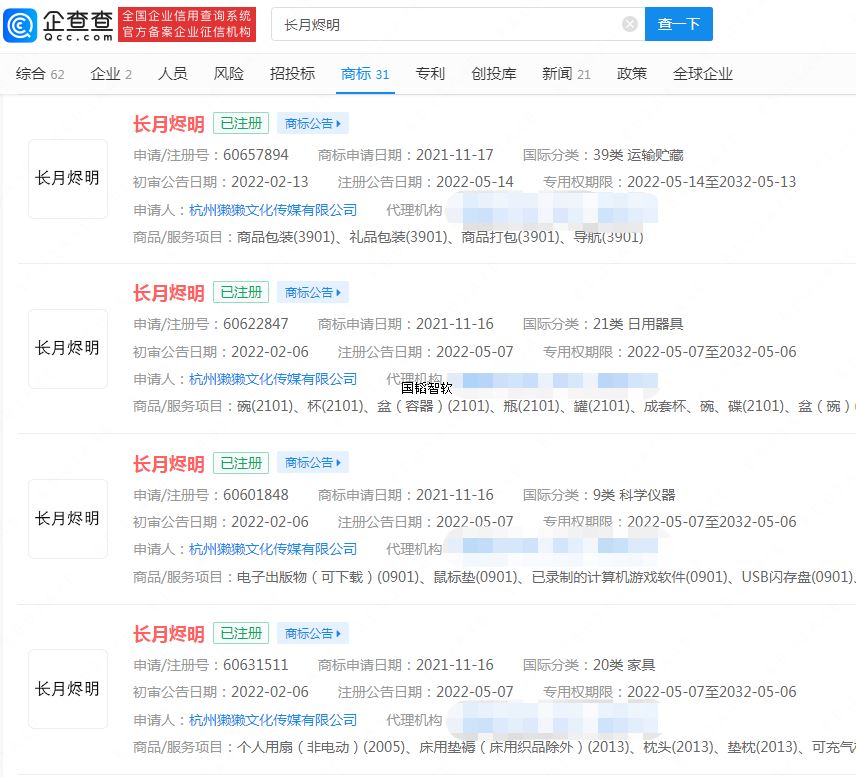856x777 pixels.
Task: Click 已注册 tag of trademark 60622847
Action: point(241,293)
